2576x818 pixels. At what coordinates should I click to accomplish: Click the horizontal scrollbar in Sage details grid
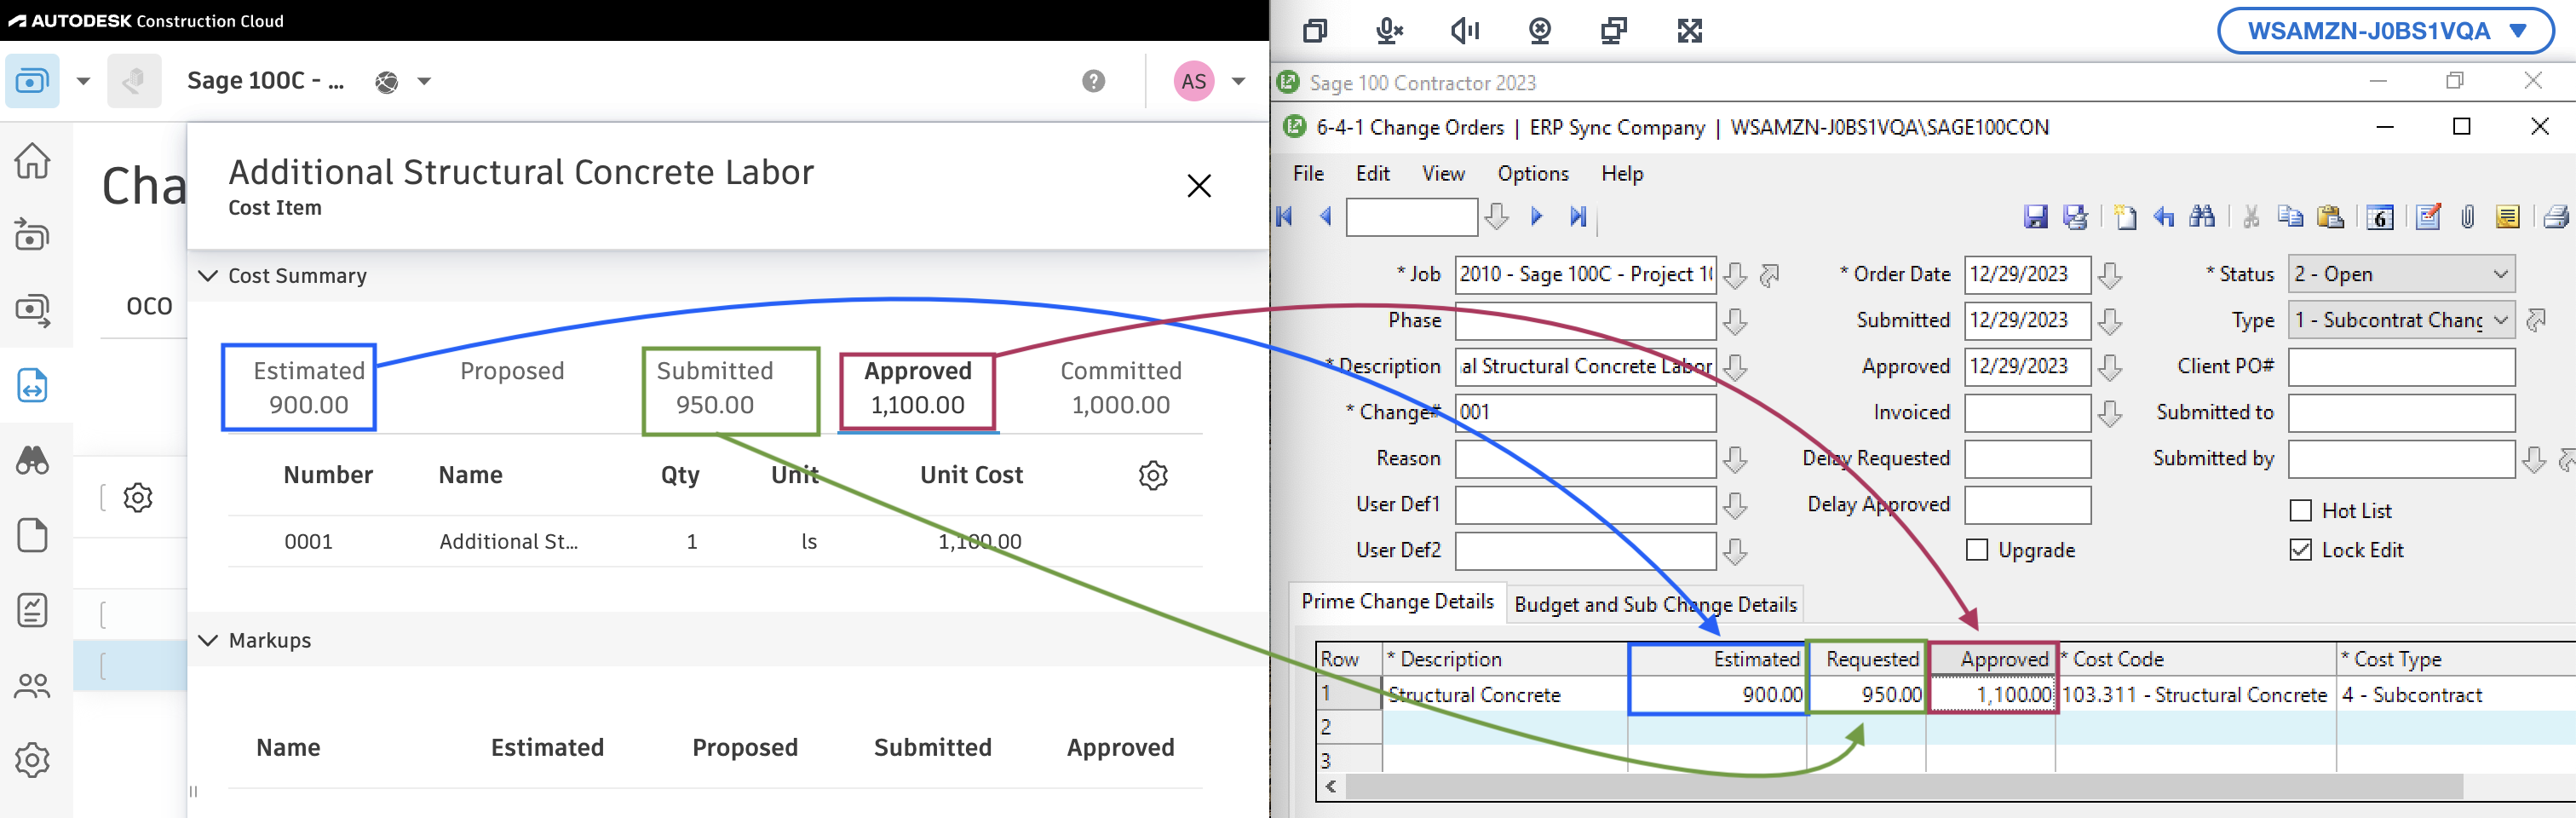[x=1904, y=787]
